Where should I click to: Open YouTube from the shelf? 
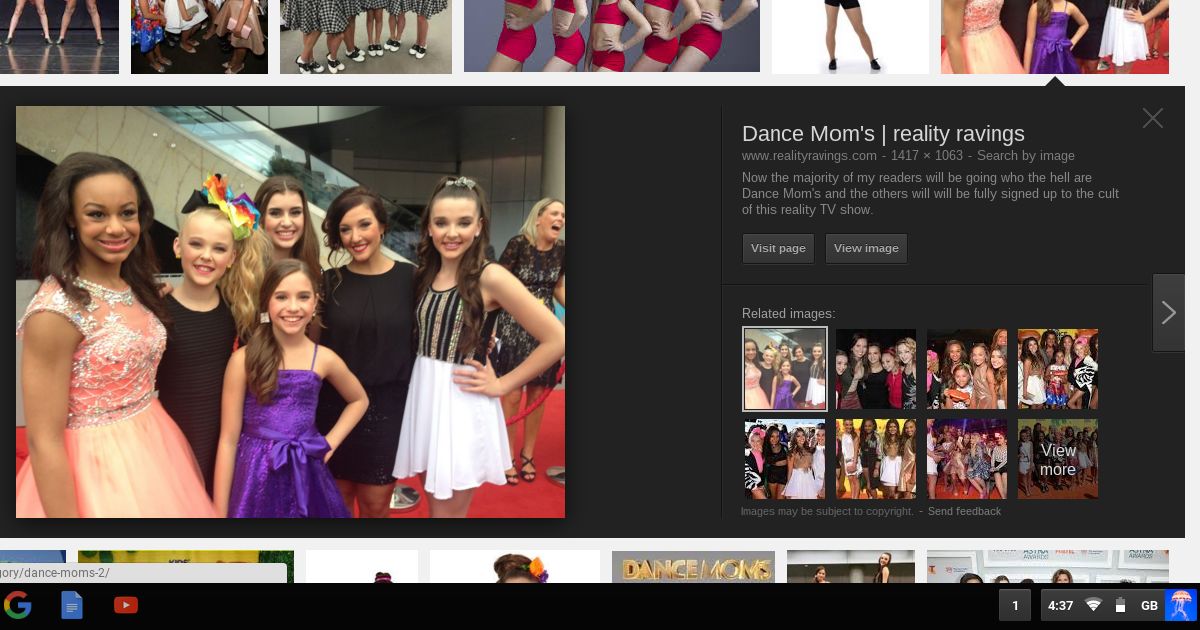click(125, 605)
